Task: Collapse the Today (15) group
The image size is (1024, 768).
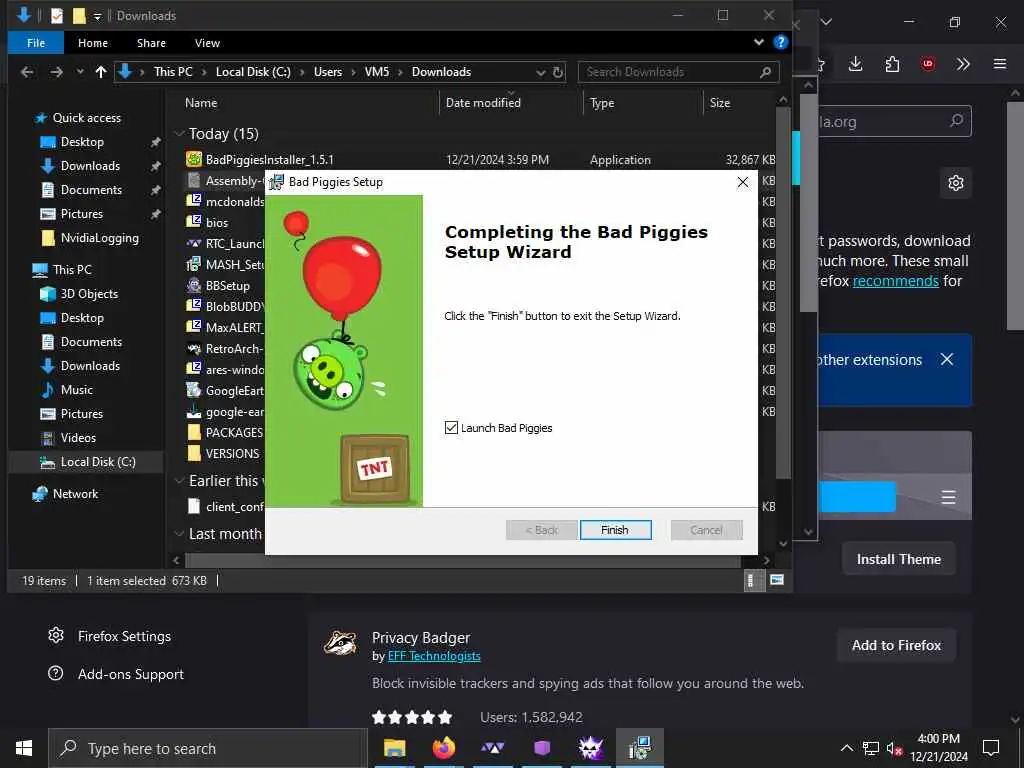Action: click(179, 134)
